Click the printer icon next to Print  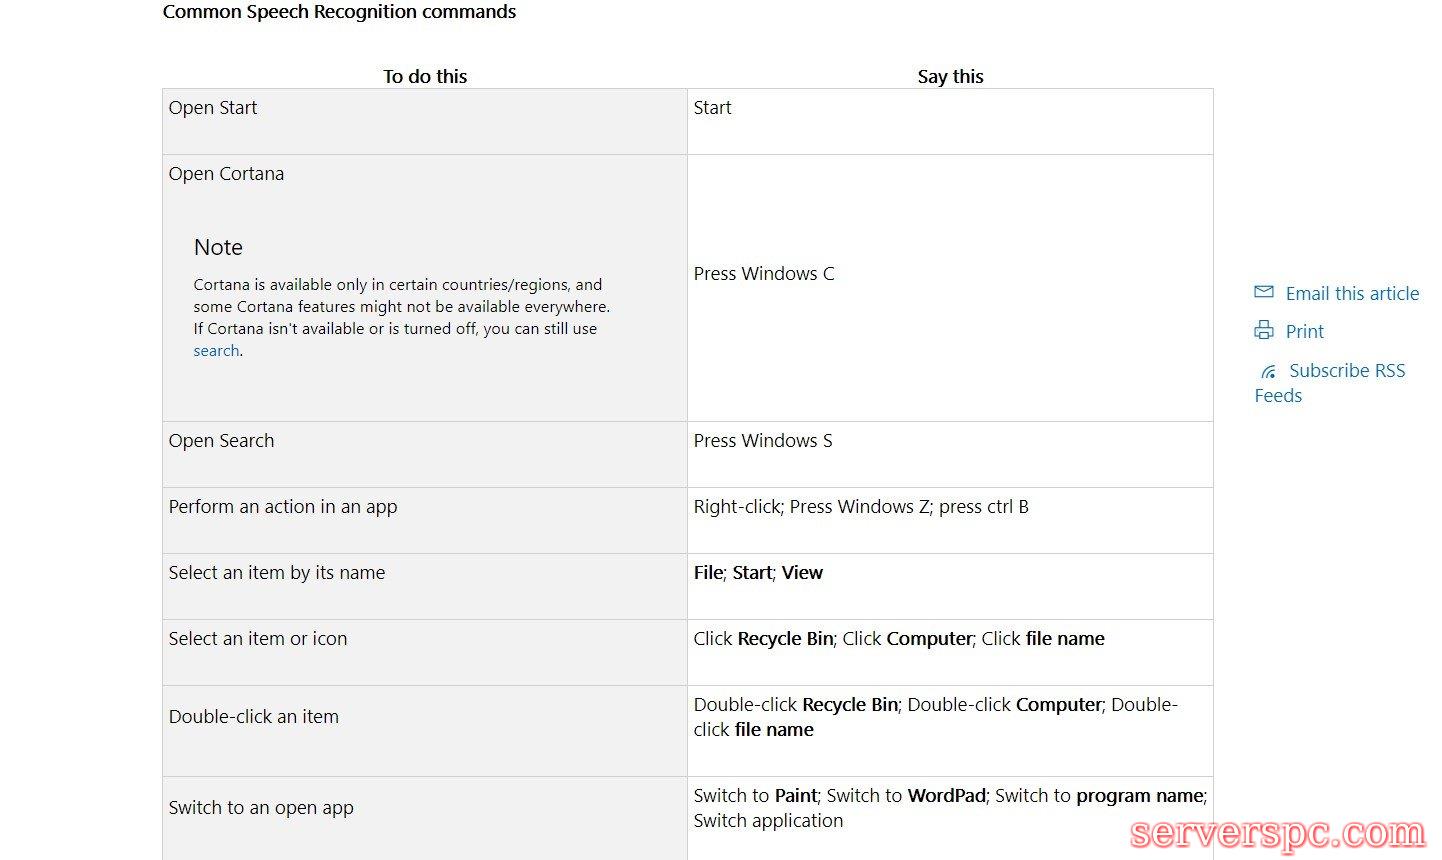[x=1264, y=330]
